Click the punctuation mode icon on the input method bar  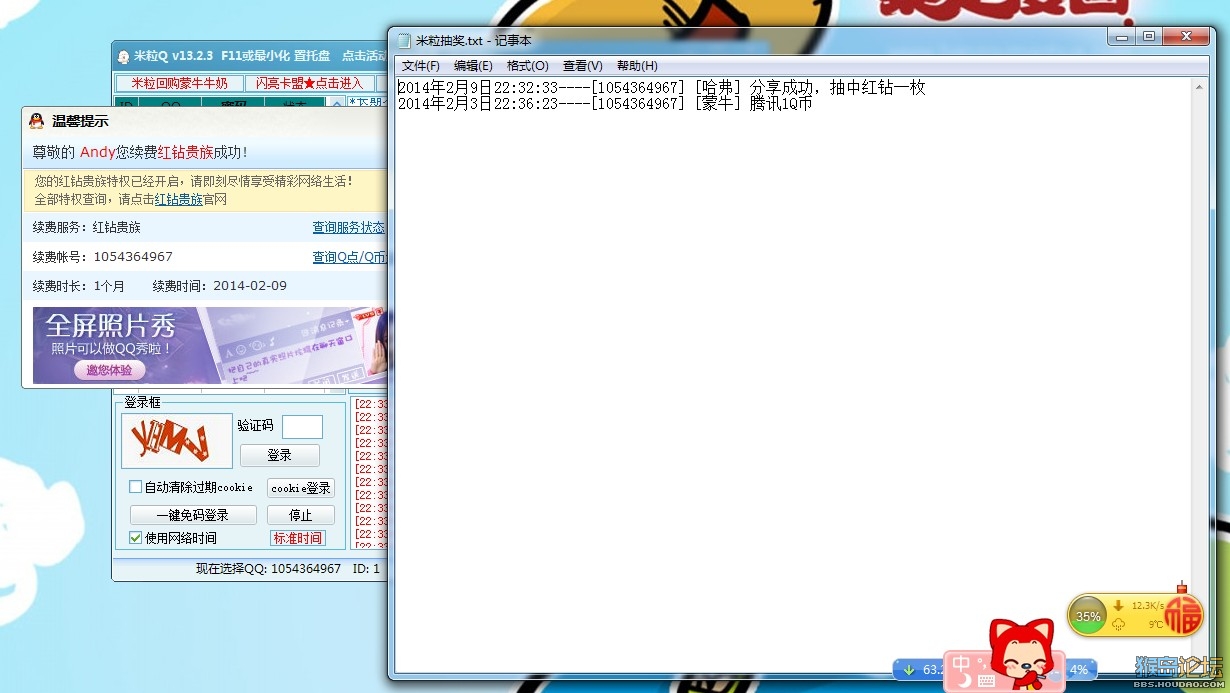(x=982, y=662)
